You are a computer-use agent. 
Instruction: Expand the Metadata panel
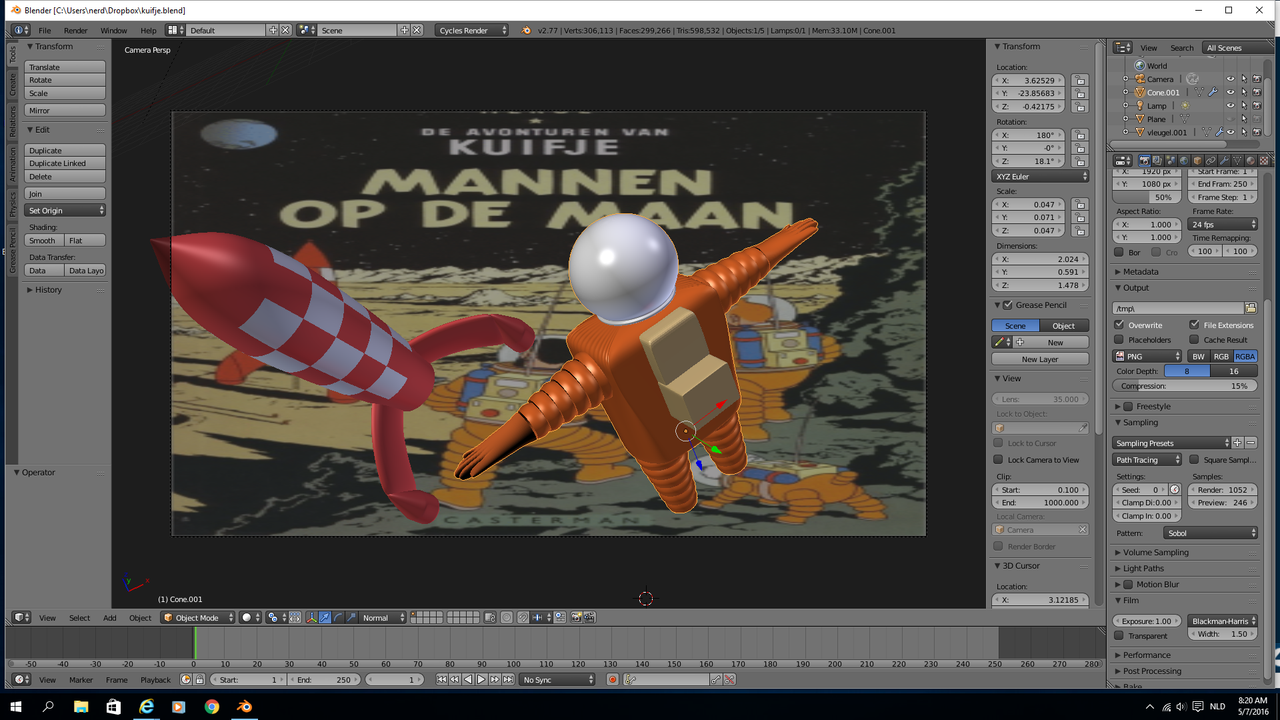tap(1140, 272)
